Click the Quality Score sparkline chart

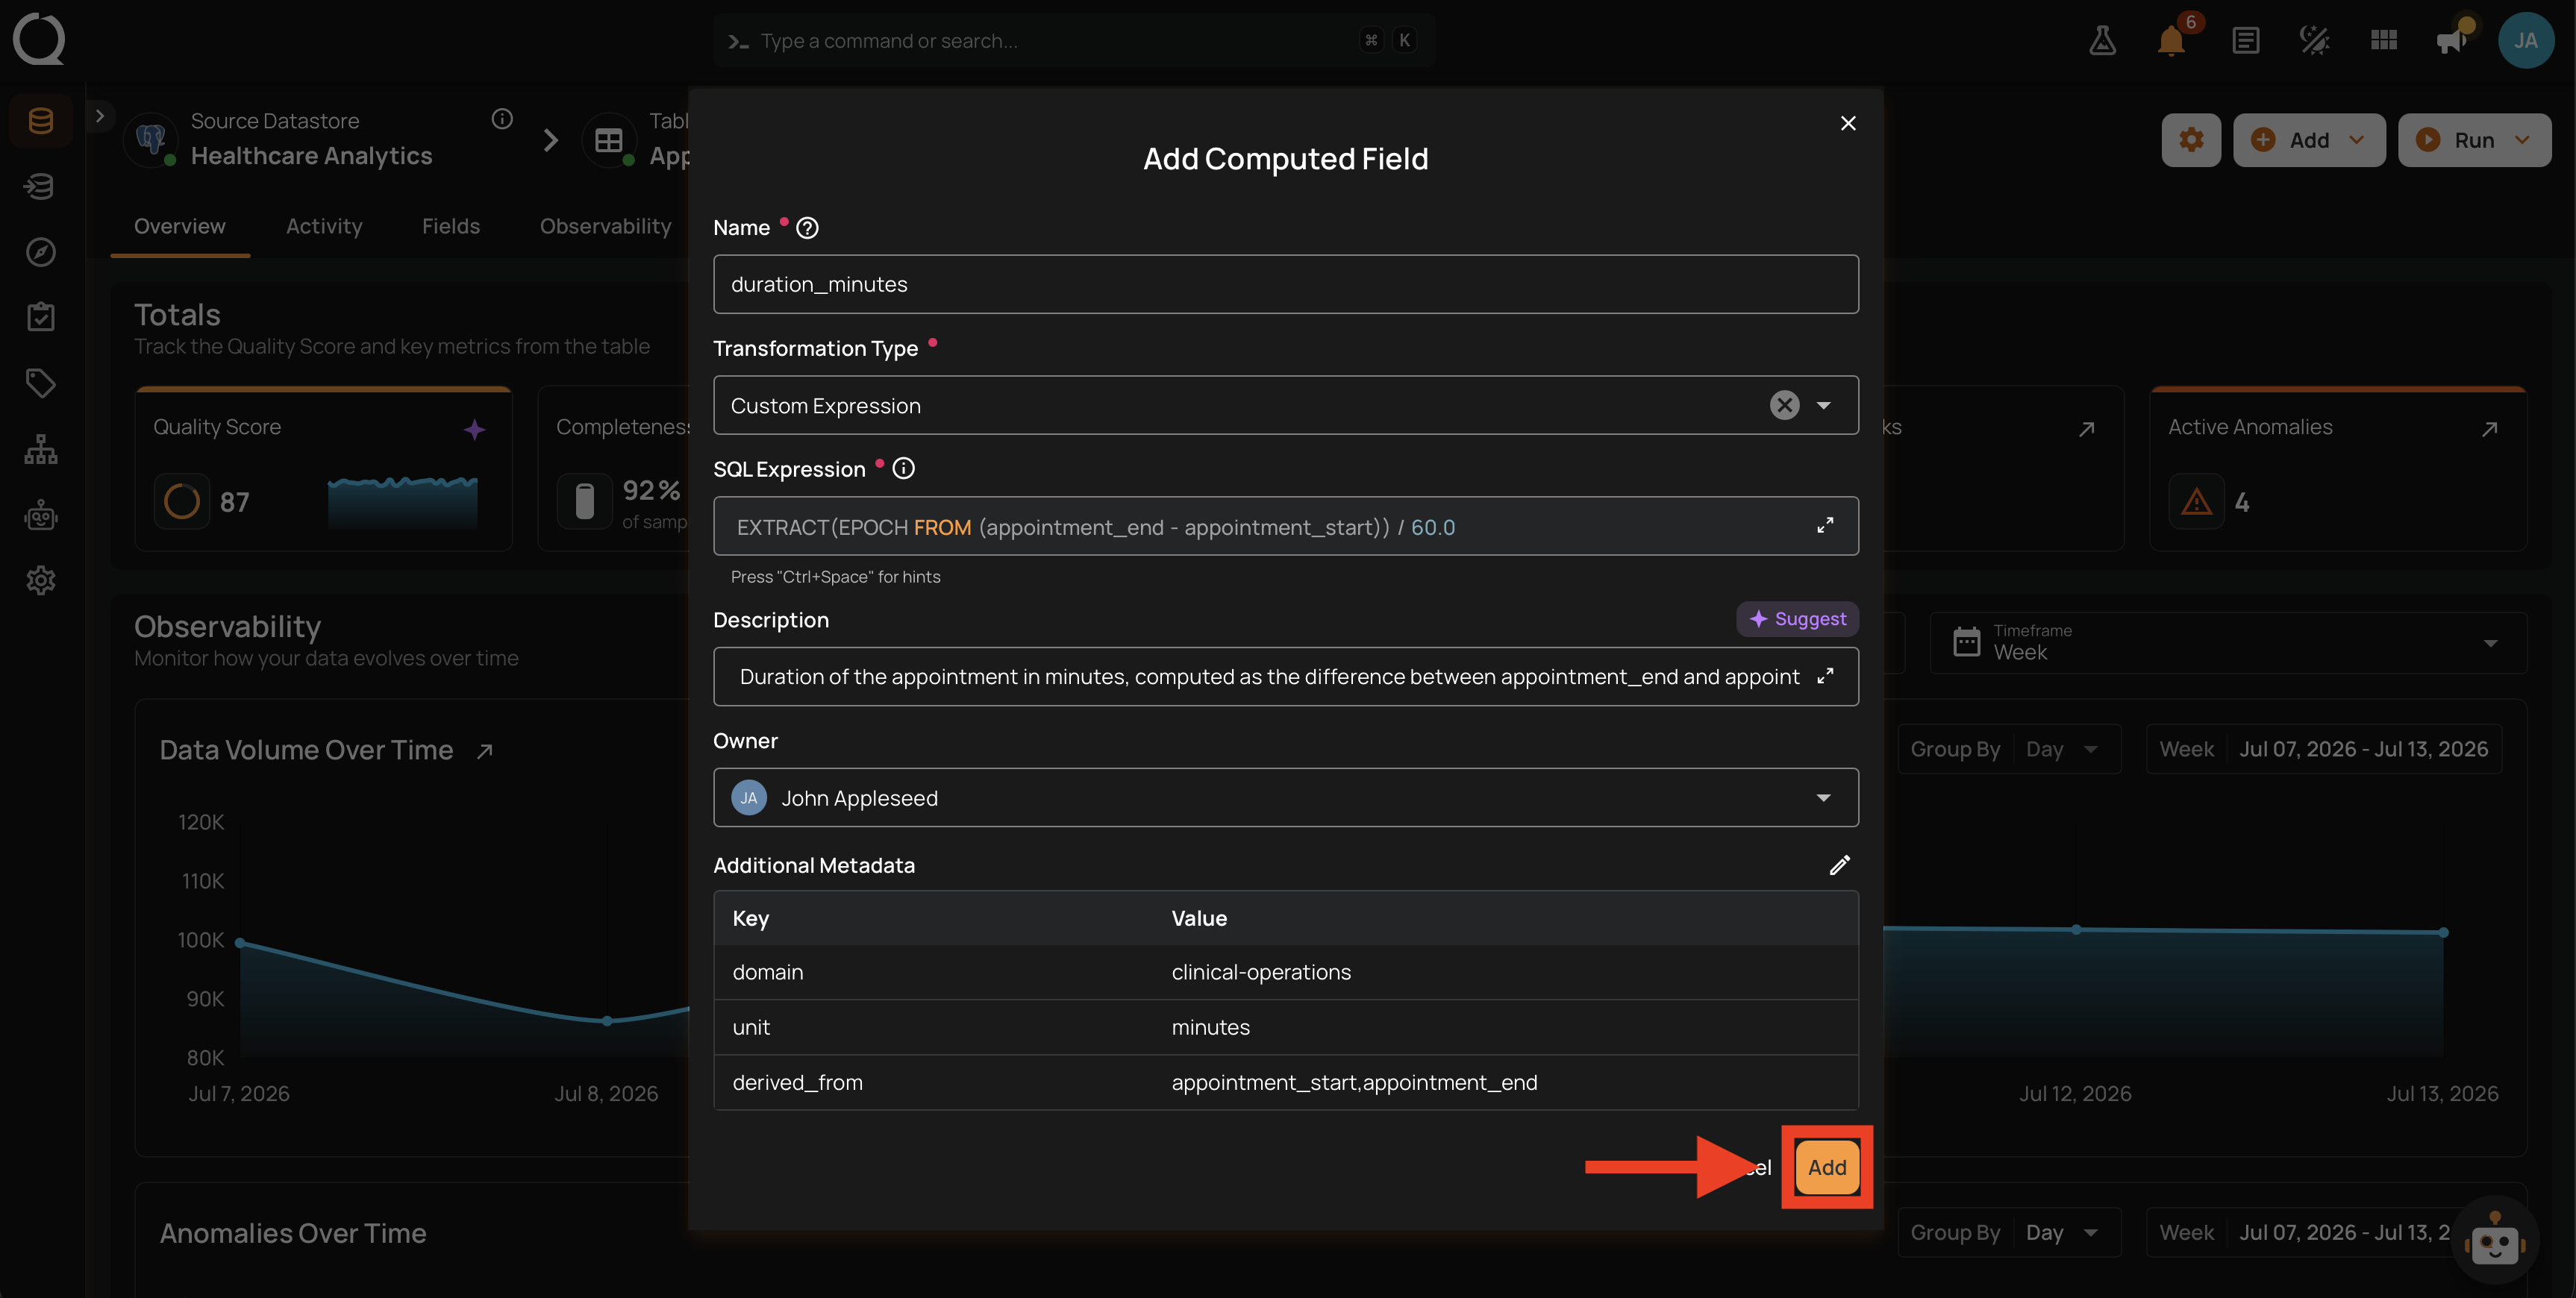coord(403,502)
